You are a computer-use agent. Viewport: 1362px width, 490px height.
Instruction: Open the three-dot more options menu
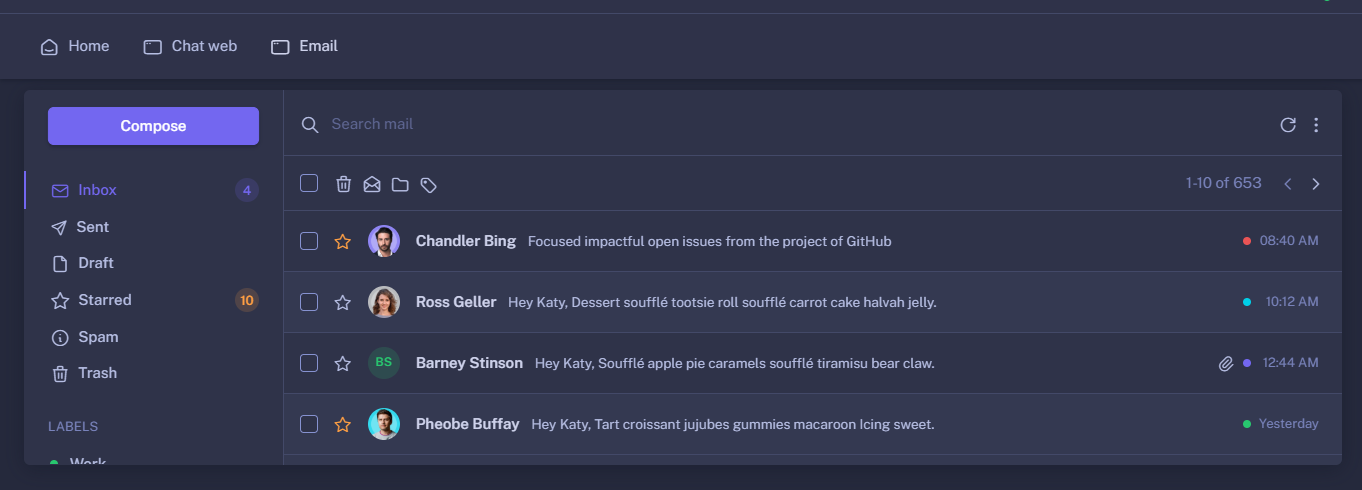click(1316, 125)
